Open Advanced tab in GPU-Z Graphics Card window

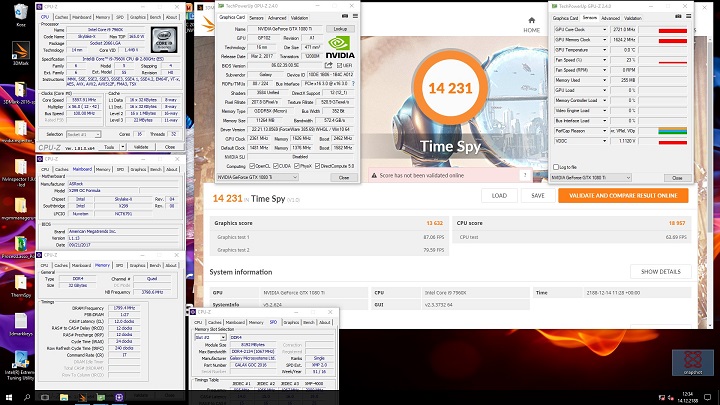[277, 18]
